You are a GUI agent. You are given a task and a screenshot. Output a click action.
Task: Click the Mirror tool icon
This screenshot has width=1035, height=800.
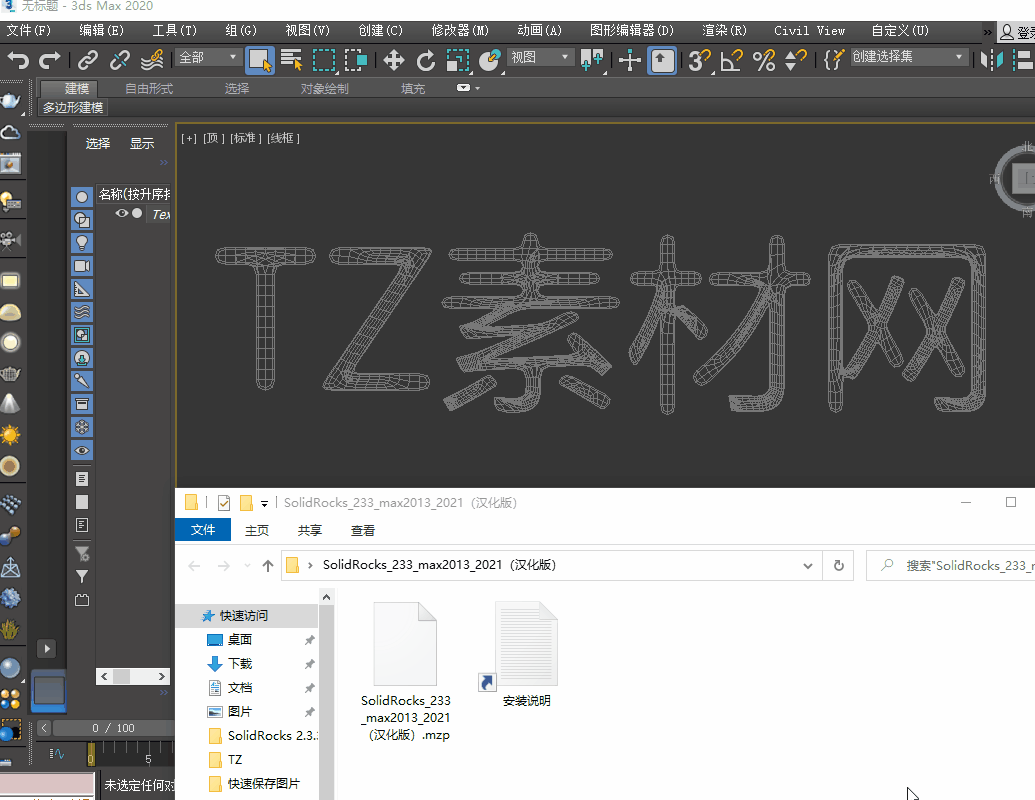tap(991, 60)
